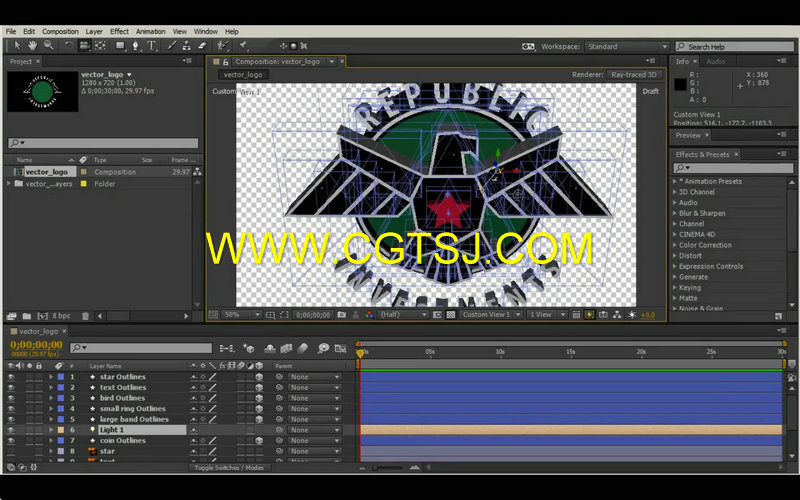Screen dimensions: 800x500
Task: Hide the text Outlines layer
Action: (11, 388)
